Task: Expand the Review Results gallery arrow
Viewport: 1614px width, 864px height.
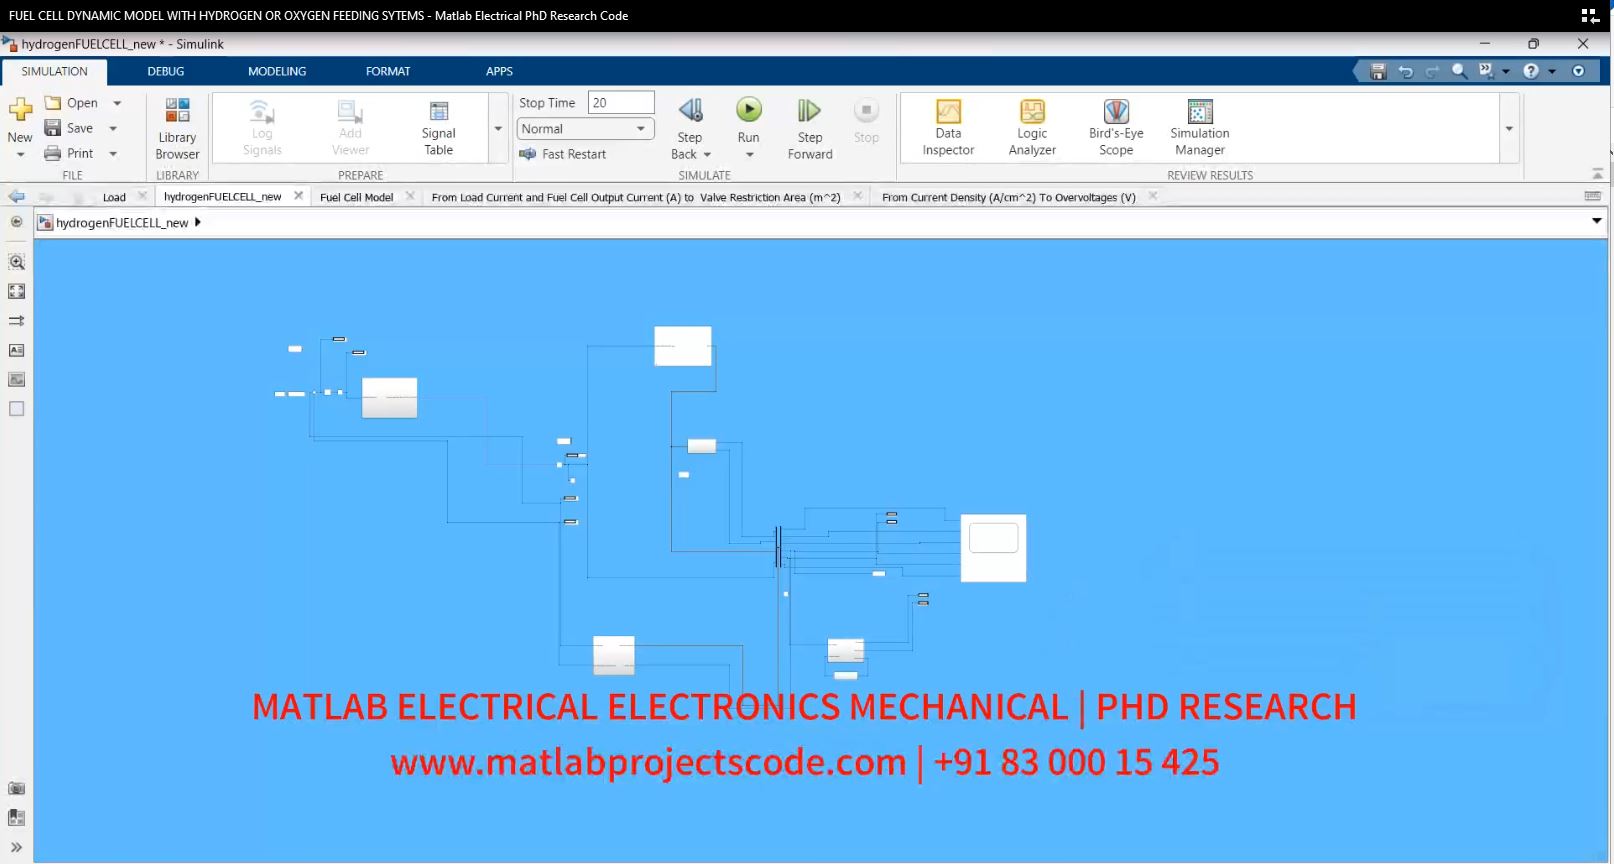Action: point(1509,128)
